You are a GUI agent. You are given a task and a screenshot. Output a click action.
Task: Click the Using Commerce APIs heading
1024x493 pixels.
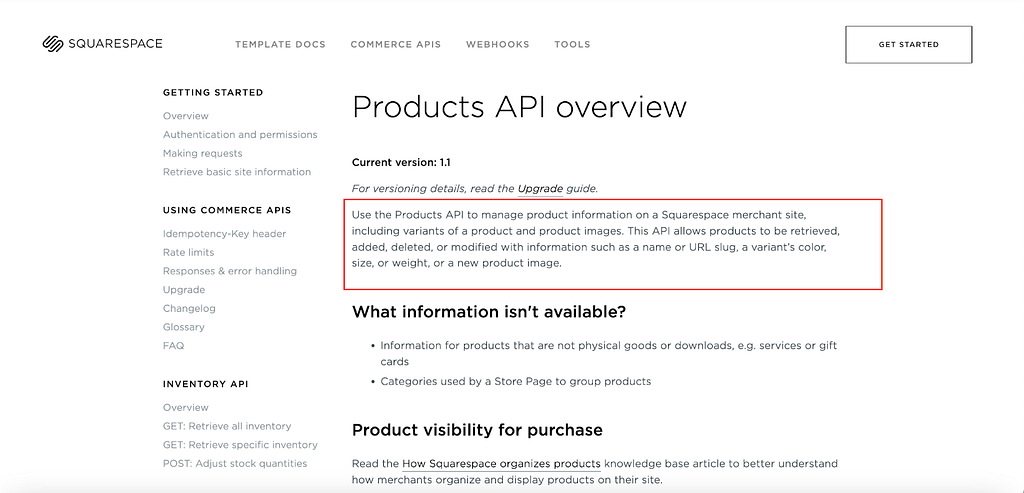(x=227, y=210)
